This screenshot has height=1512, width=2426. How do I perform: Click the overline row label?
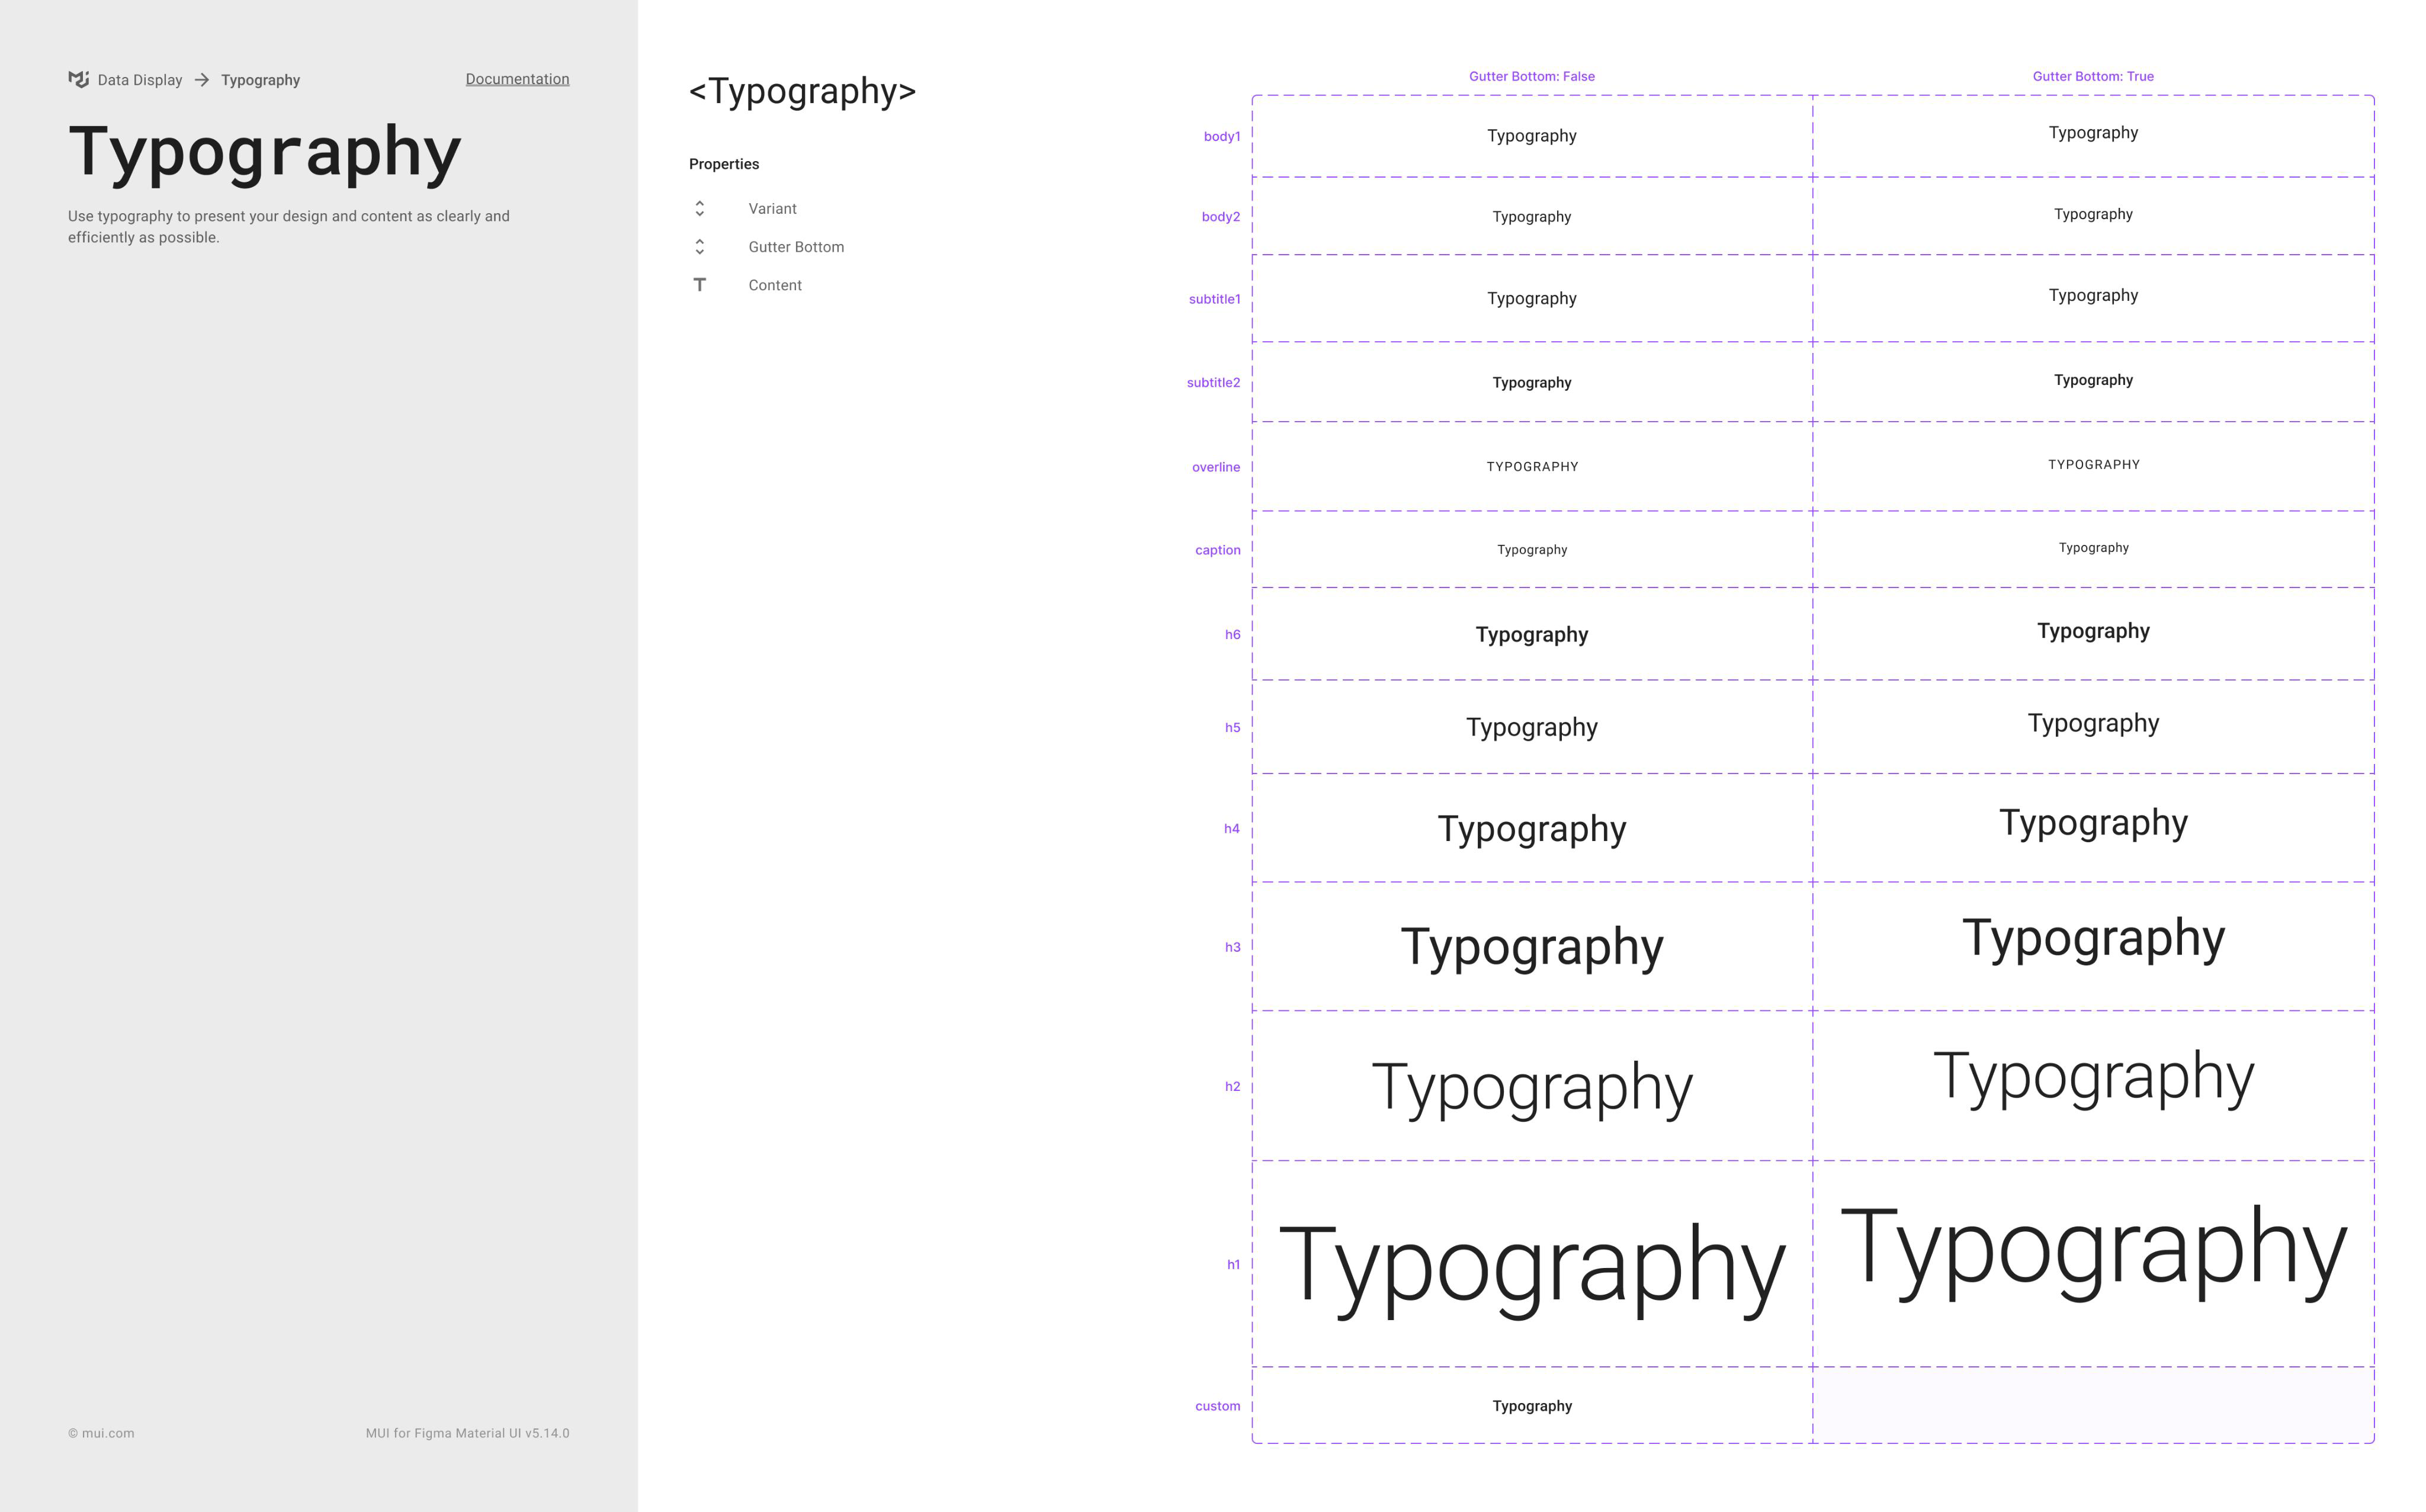(1216, 467)
